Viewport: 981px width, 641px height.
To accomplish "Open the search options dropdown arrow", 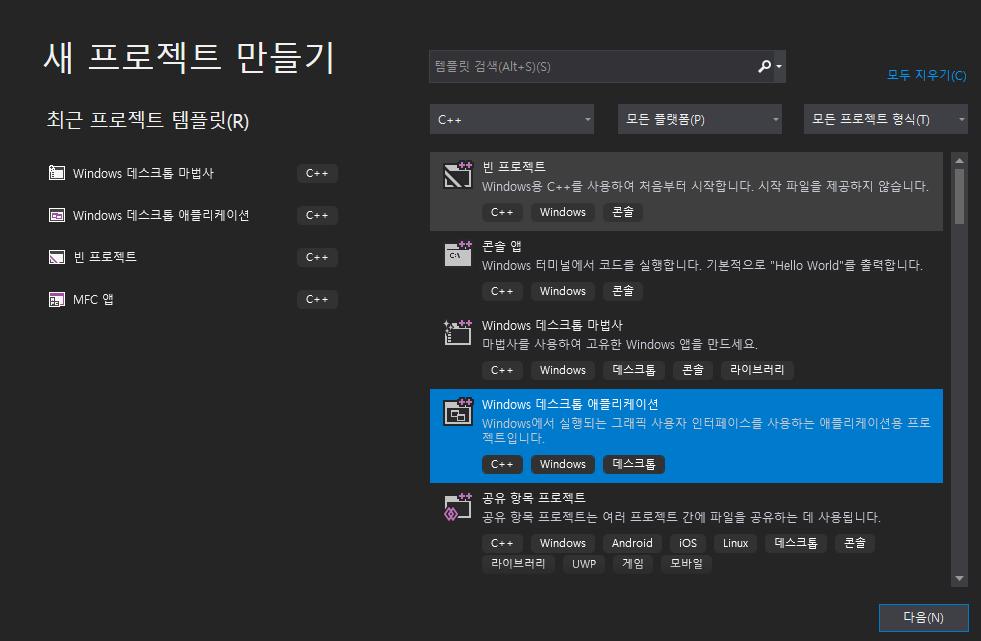I will (779, 66).
